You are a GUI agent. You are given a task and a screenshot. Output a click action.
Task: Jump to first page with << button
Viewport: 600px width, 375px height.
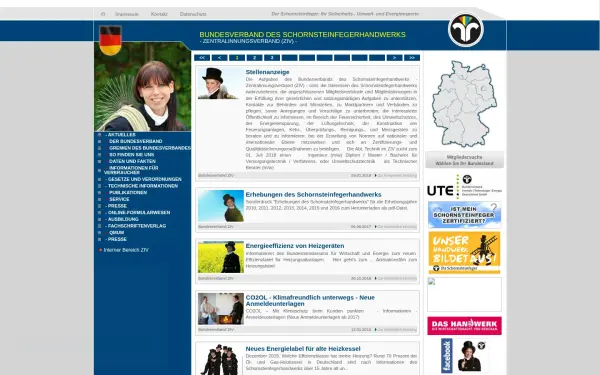(202, 58)
